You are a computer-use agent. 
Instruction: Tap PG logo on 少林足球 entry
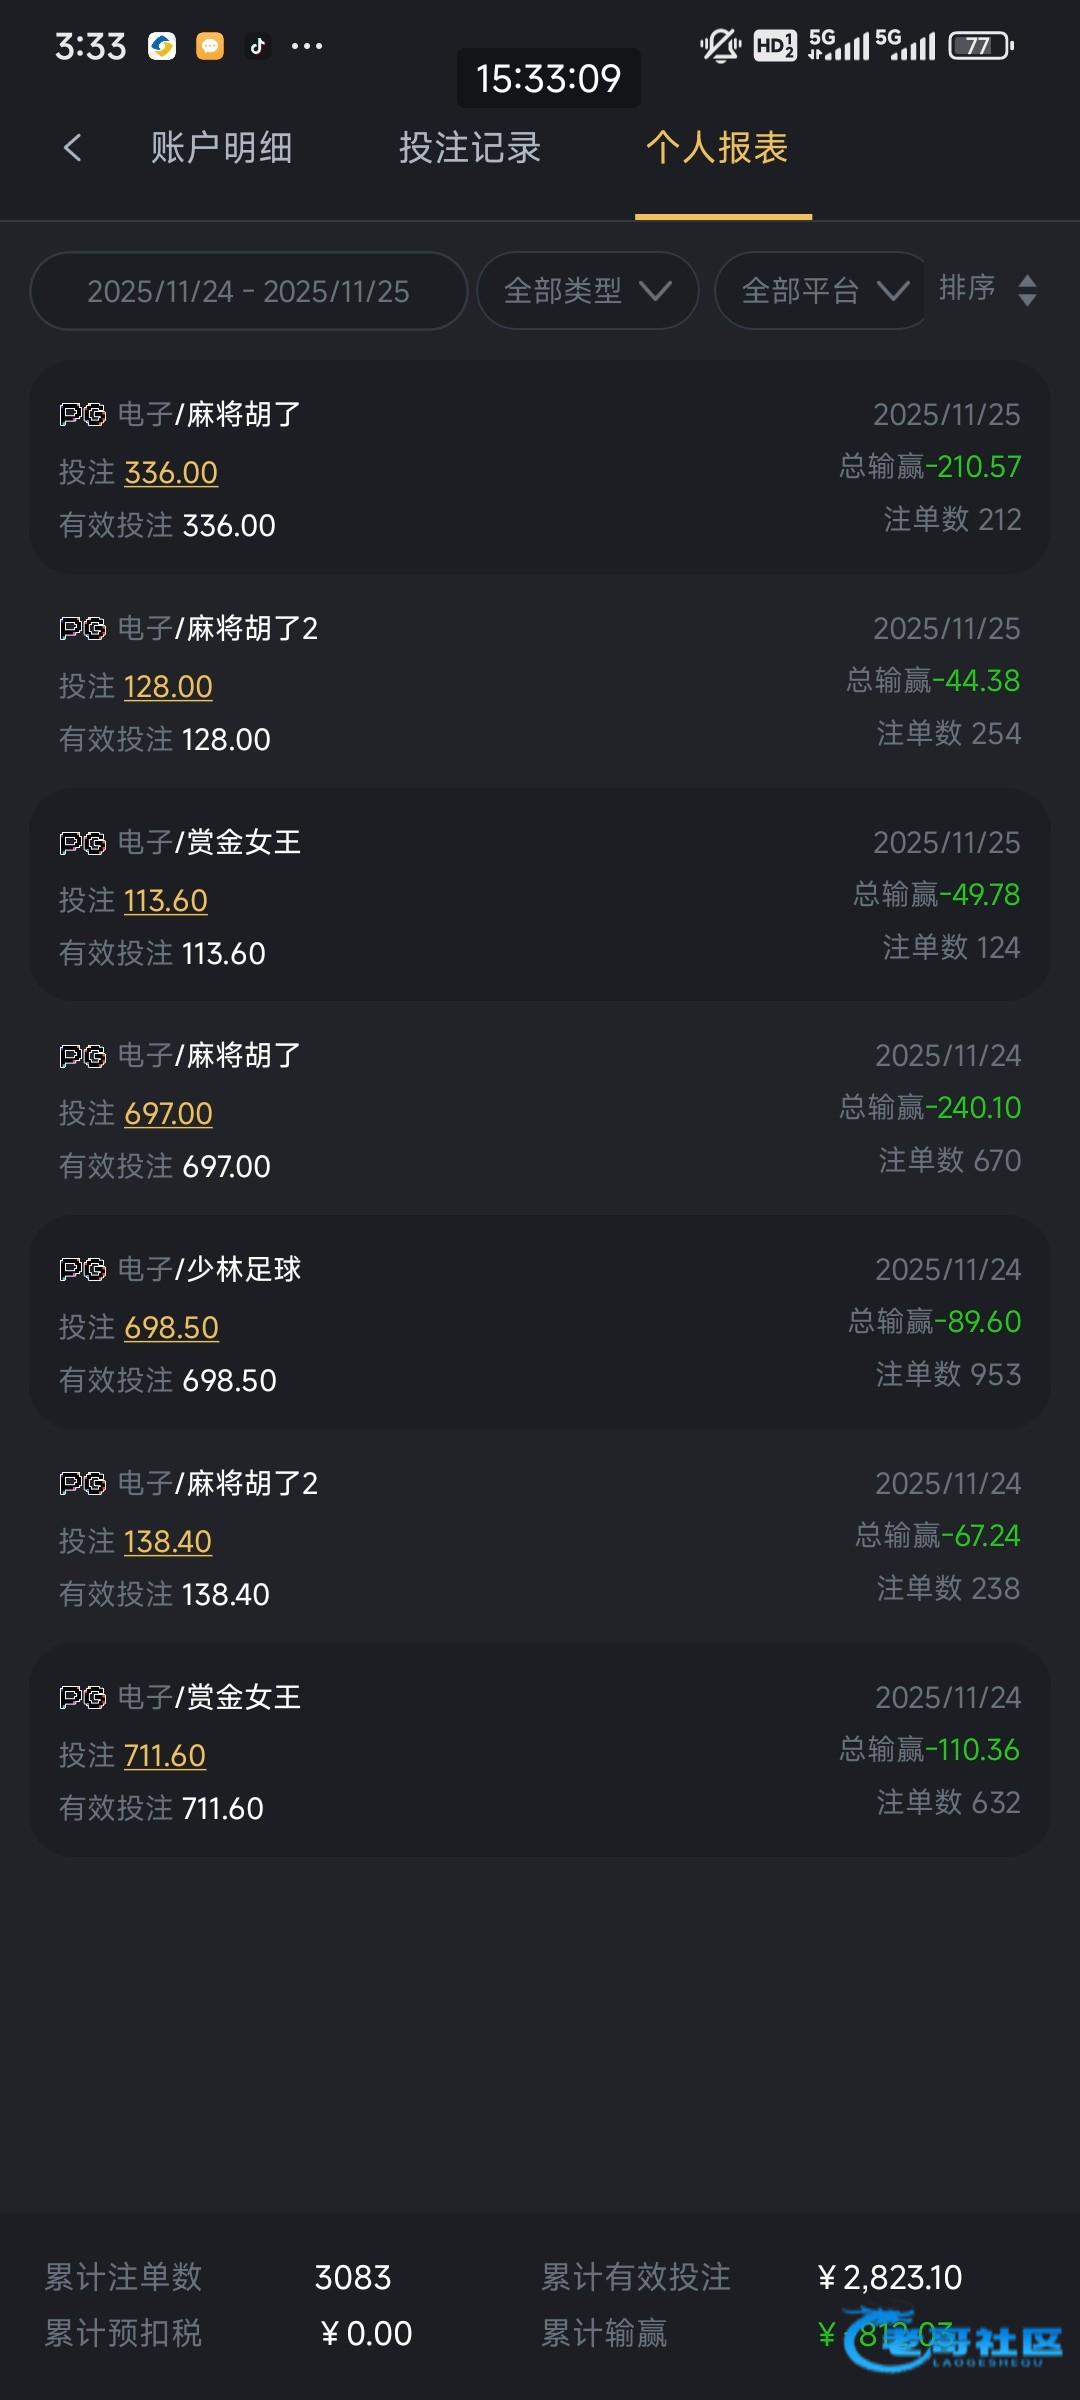pyautogui.click(x=82, y=1270)
